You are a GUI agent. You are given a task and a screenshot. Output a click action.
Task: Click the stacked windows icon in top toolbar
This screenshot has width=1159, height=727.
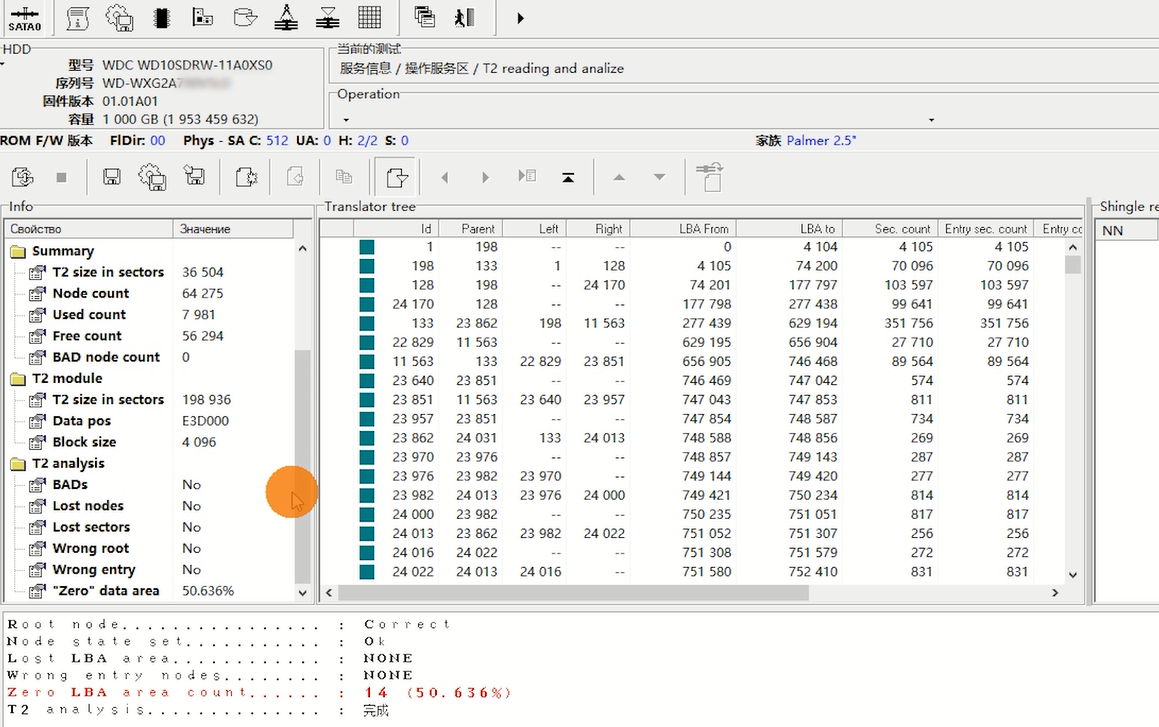point(424,17)
